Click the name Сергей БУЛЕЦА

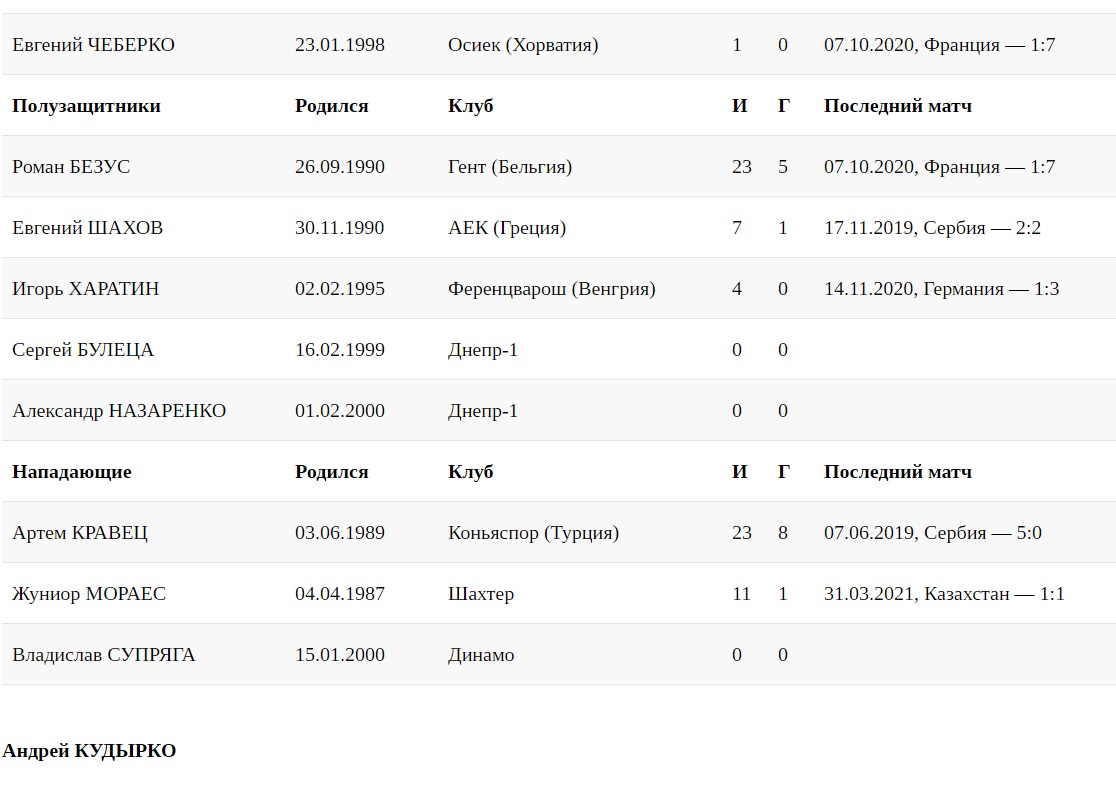pyautogui.click(x=83, y=350)
